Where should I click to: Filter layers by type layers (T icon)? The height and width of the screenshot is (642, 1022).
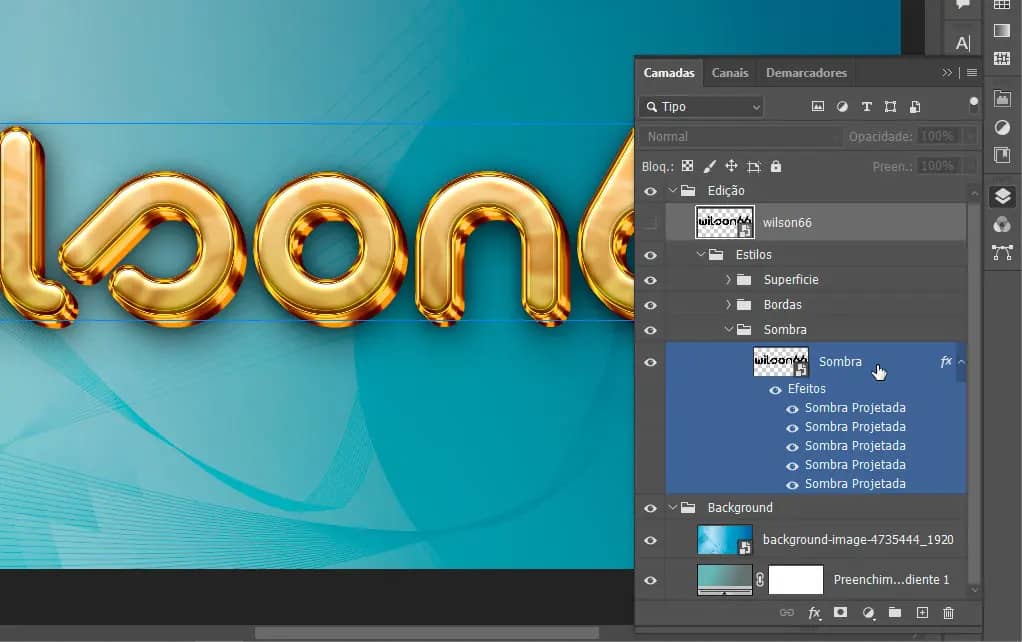pos(866,107)
